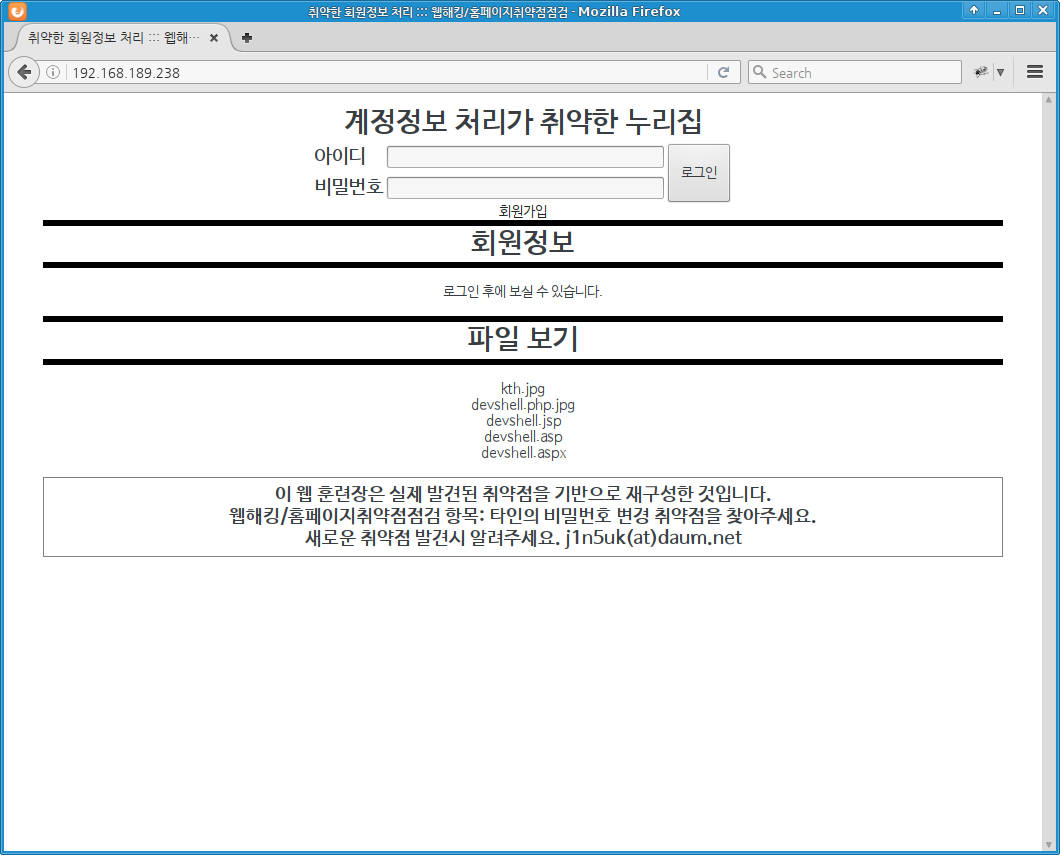Screen dimensions: 1060x855
Task: Click the page's vertical scrollbar track
Action: [x=1049, y=473]
